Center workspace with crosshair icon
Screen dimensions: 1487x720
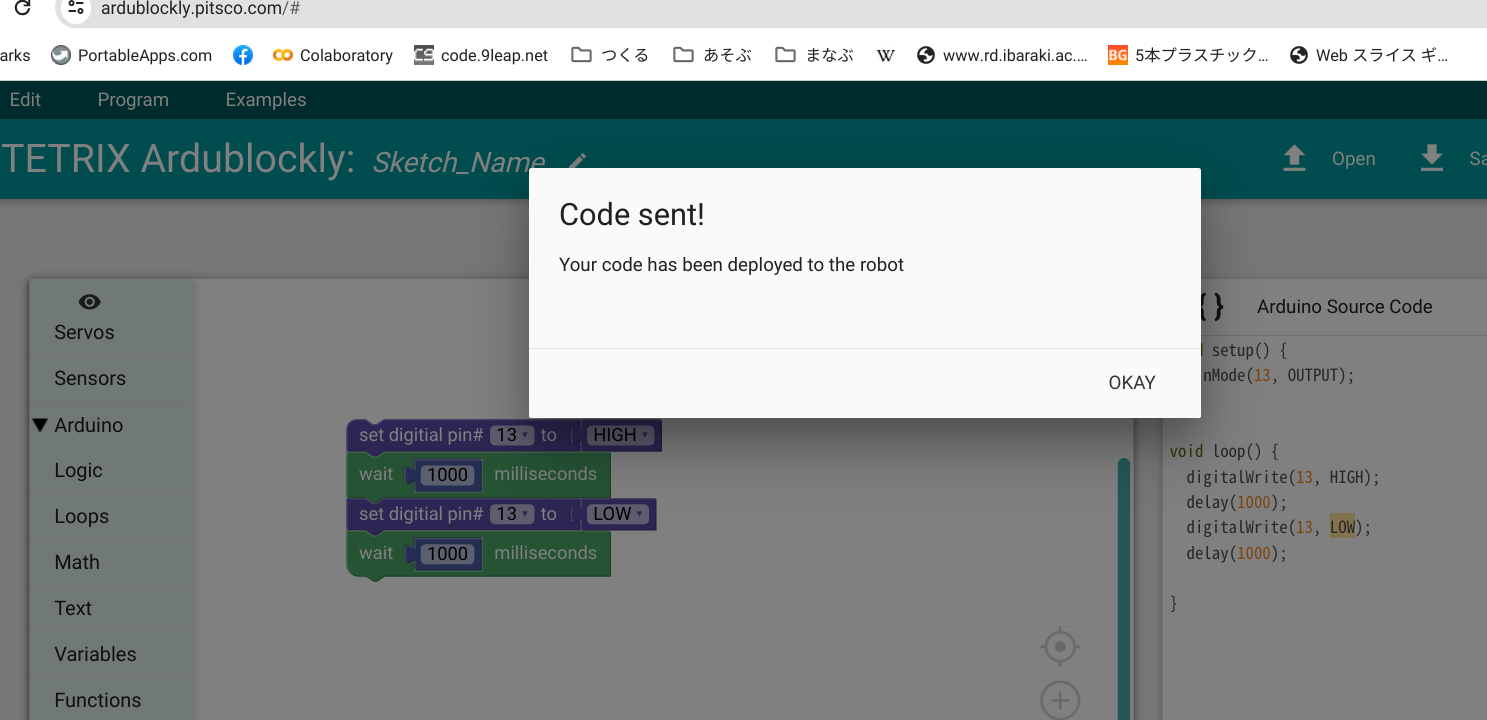(x=1060, y=647)
